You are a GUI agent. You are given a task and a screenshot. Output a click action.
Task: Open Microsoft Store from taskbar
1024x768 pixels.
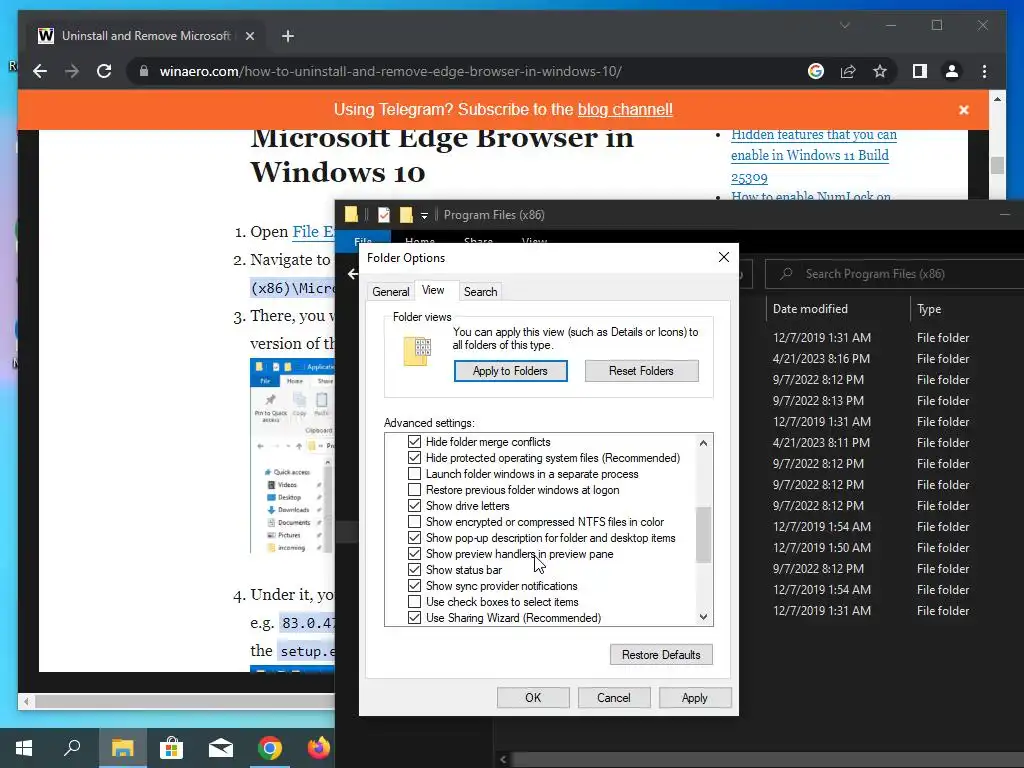pos(172,748)
